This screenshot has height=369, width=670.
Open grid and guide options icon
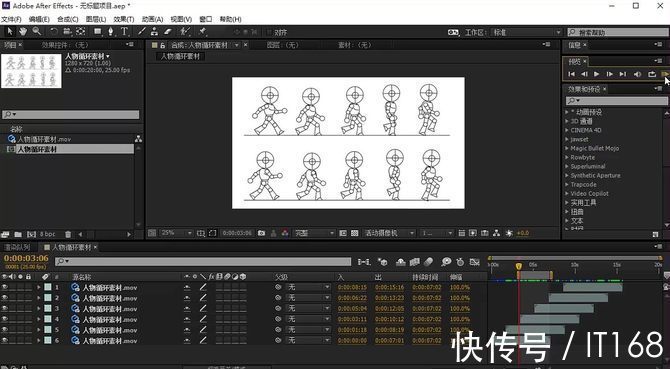coord(201,233)
